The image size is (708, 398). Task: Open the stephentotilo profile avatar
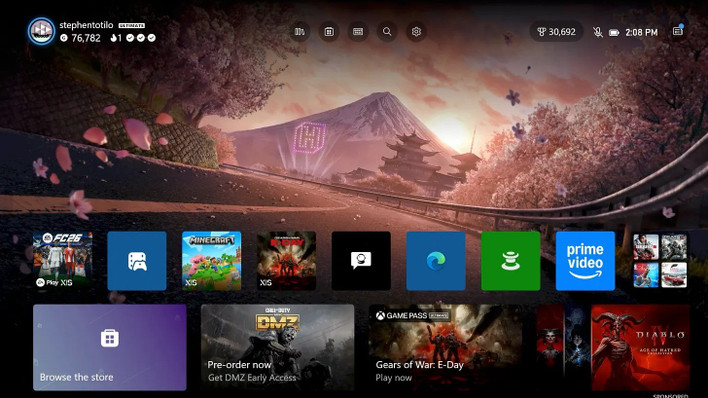[41, 31]
